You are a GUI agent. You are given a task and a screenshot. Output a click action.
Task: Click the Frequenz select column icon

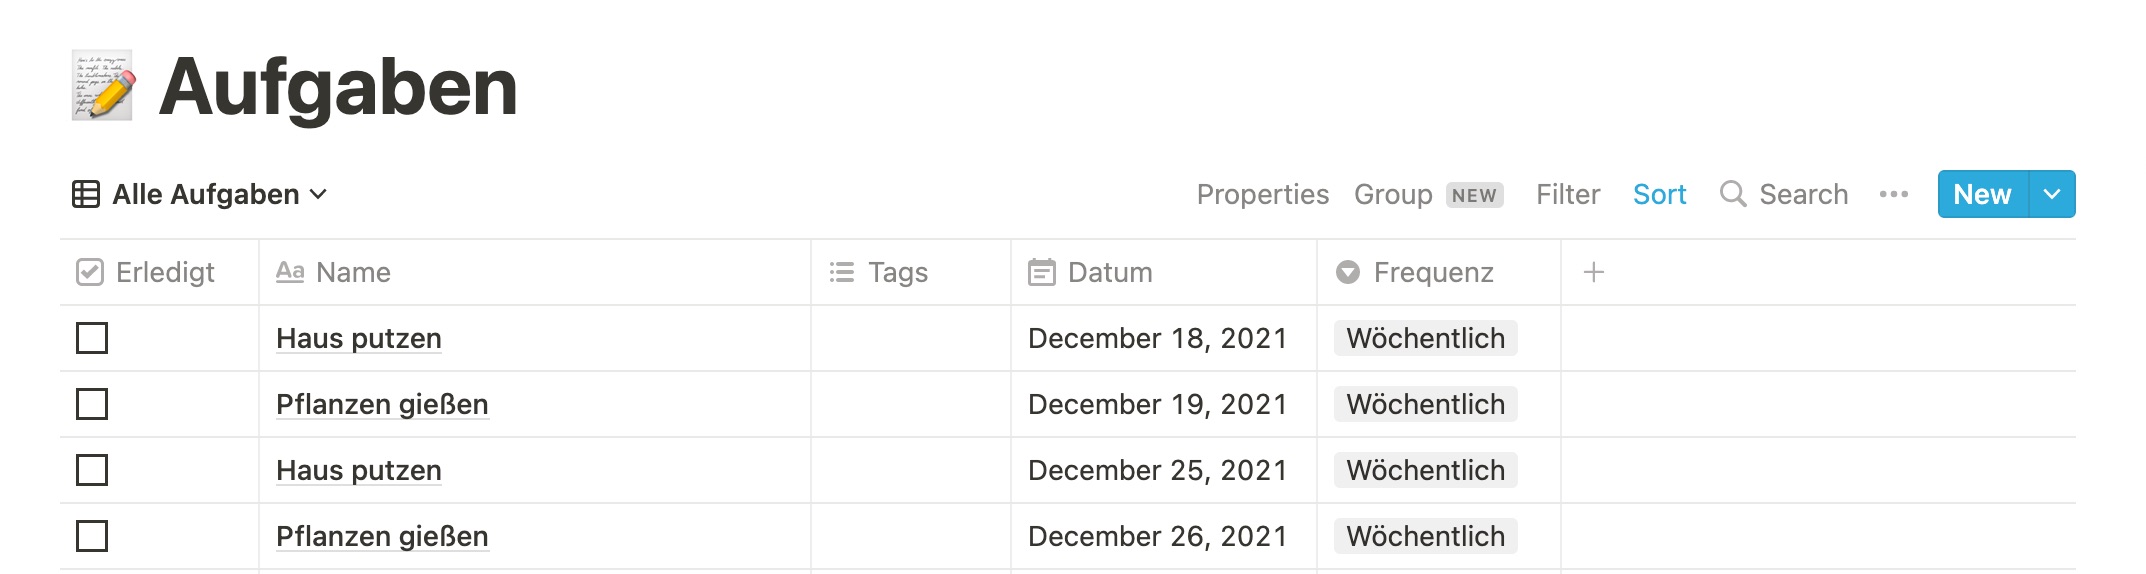[1347, 272]
